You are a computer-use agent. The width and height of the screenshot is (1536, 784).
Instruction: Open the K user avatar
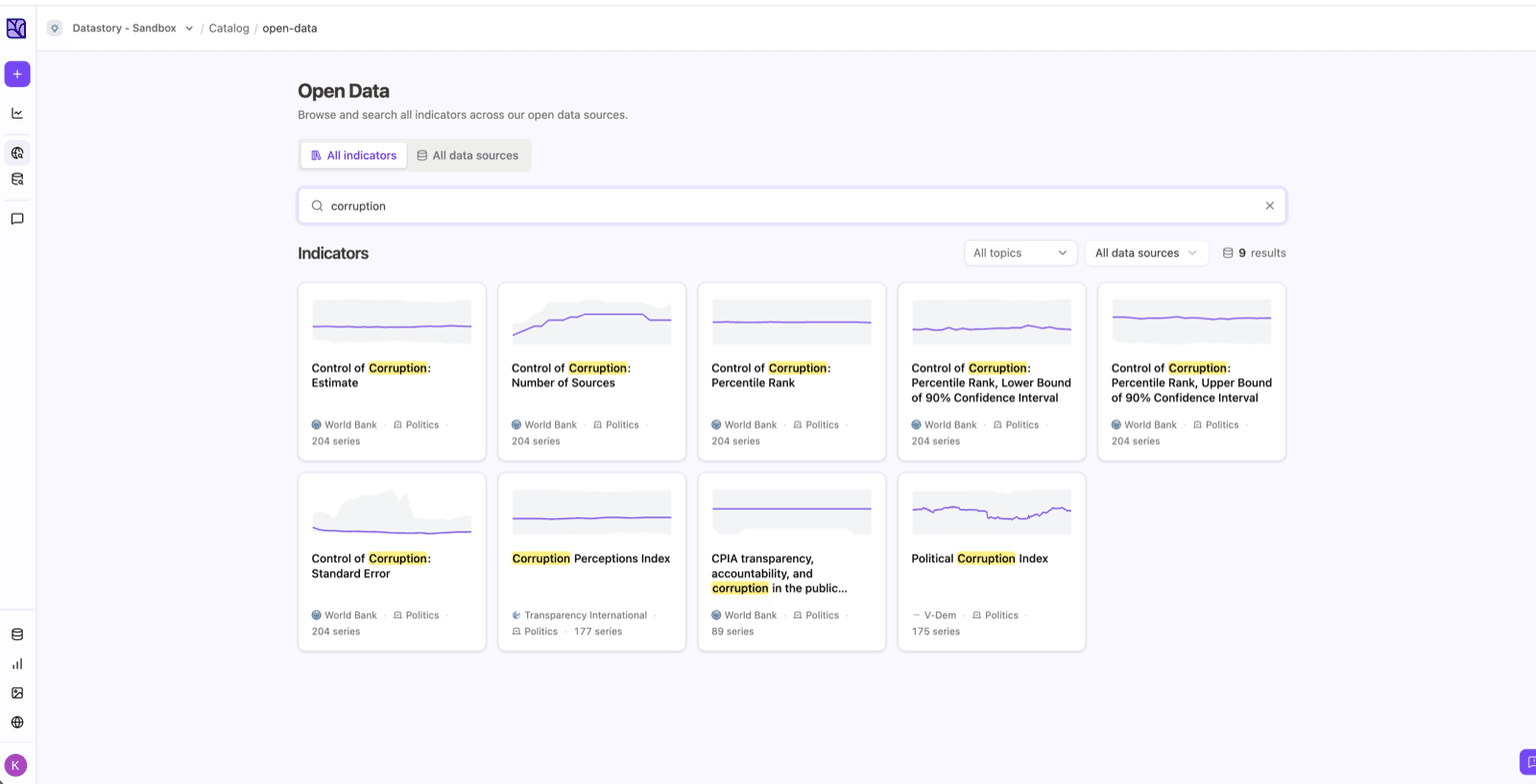click(x=16, y=765)
